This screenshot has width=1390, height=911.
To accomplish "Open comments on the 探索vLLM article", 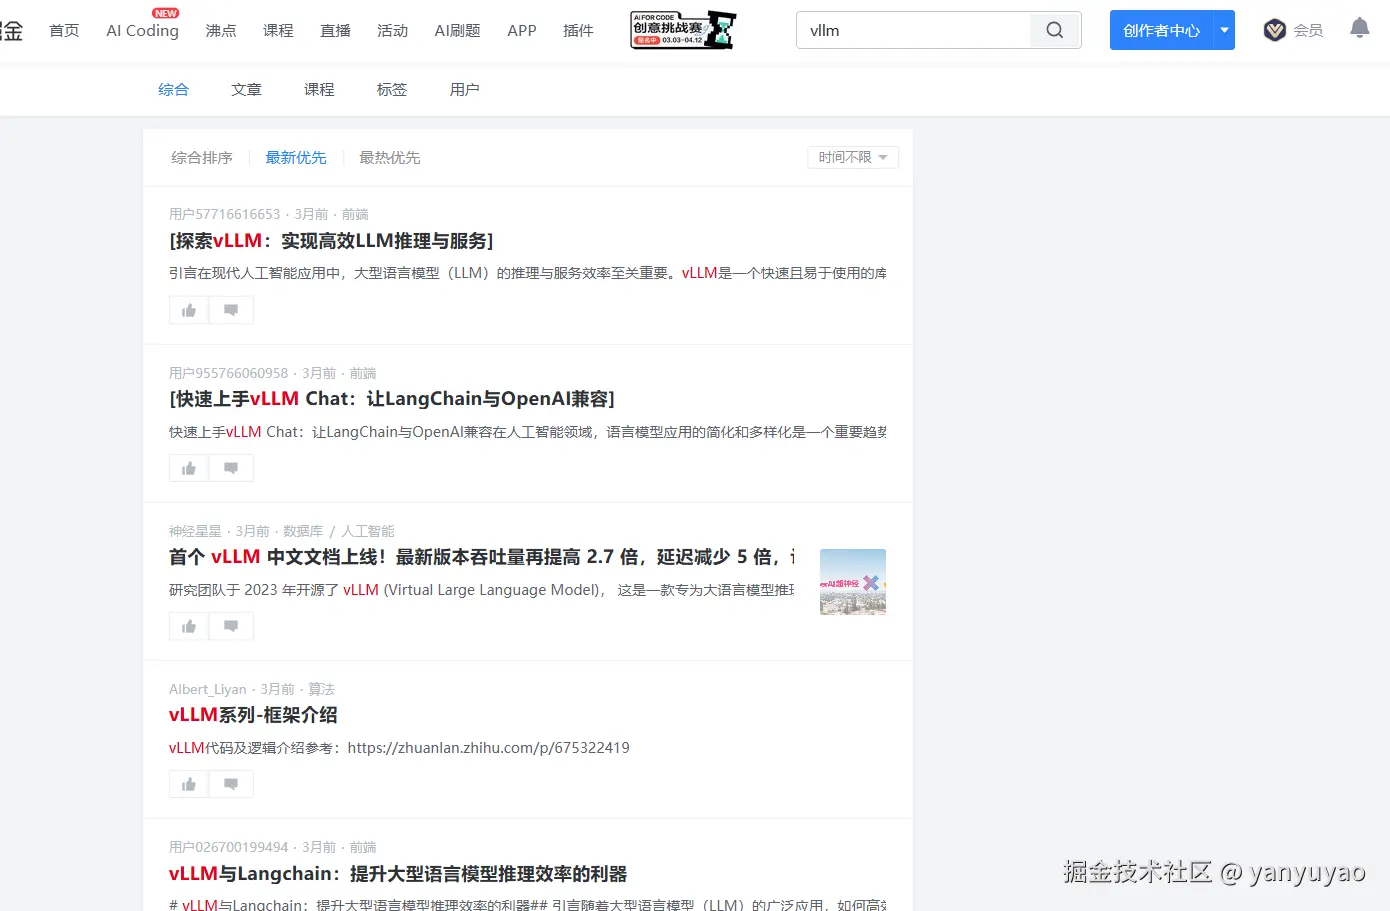I will click(231, 309).
